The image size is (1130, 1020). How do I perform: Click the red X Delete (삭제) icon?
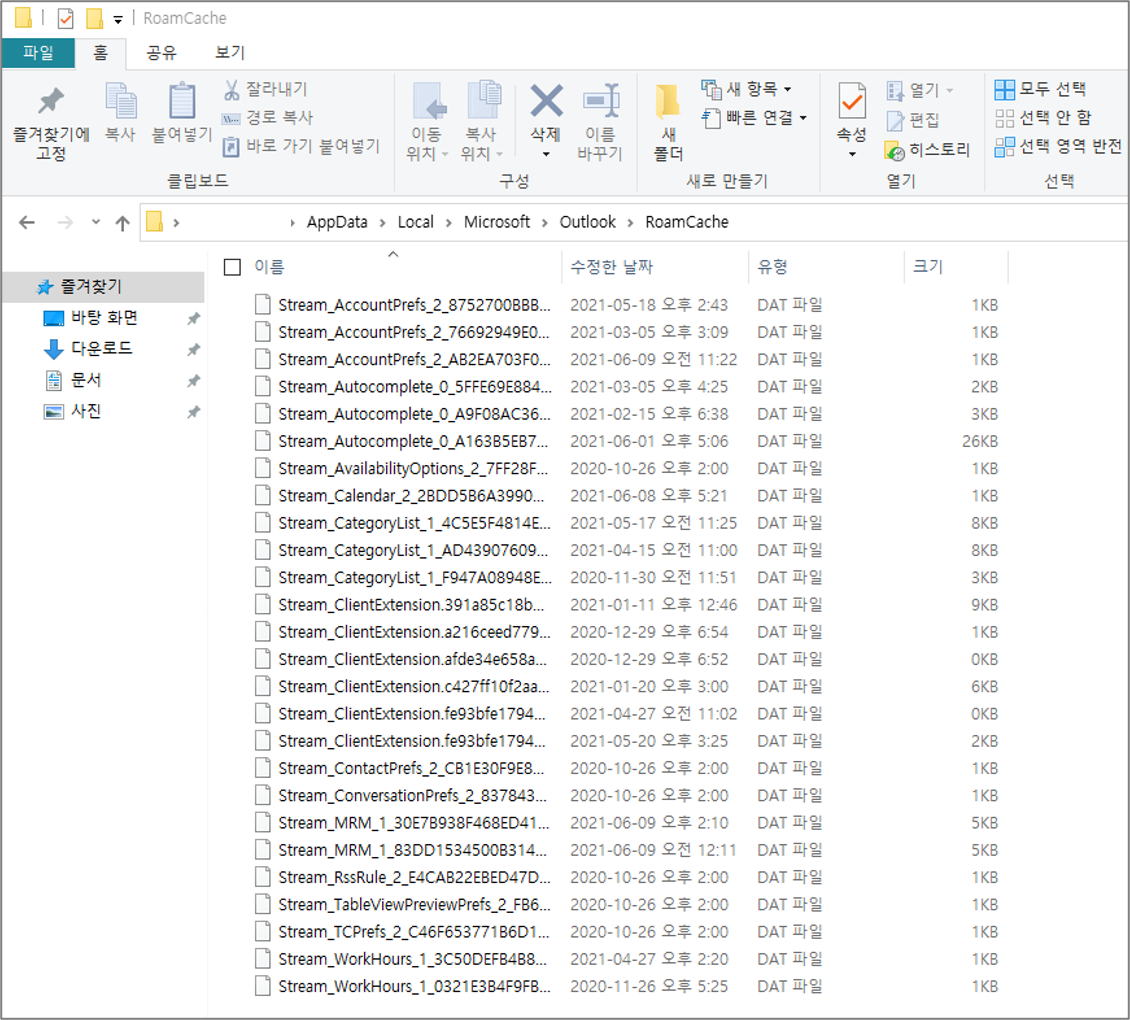[x=546, y=101]
